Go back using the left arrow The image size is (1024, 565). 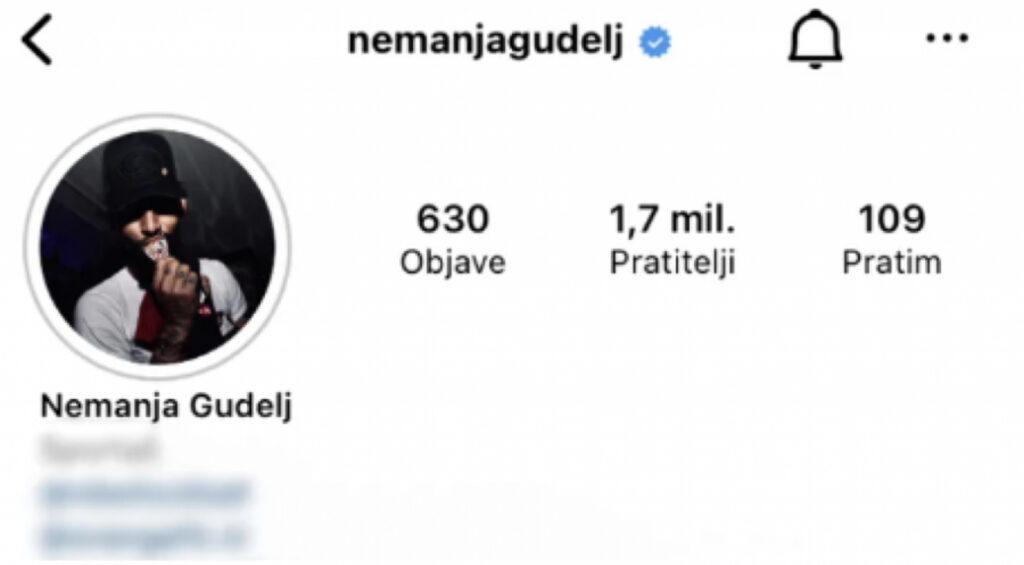37,40
